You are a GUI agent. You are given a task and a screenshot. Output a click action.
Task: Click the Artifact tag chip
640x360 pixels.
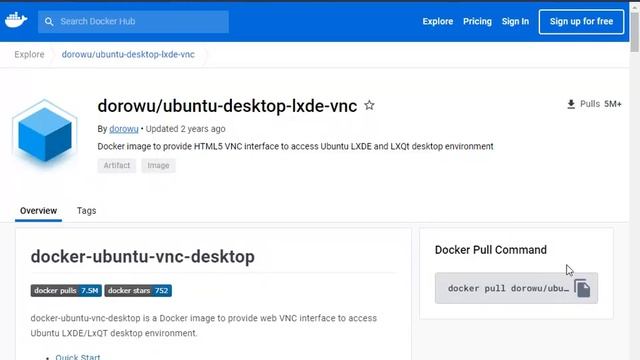(x=117, y=165)
